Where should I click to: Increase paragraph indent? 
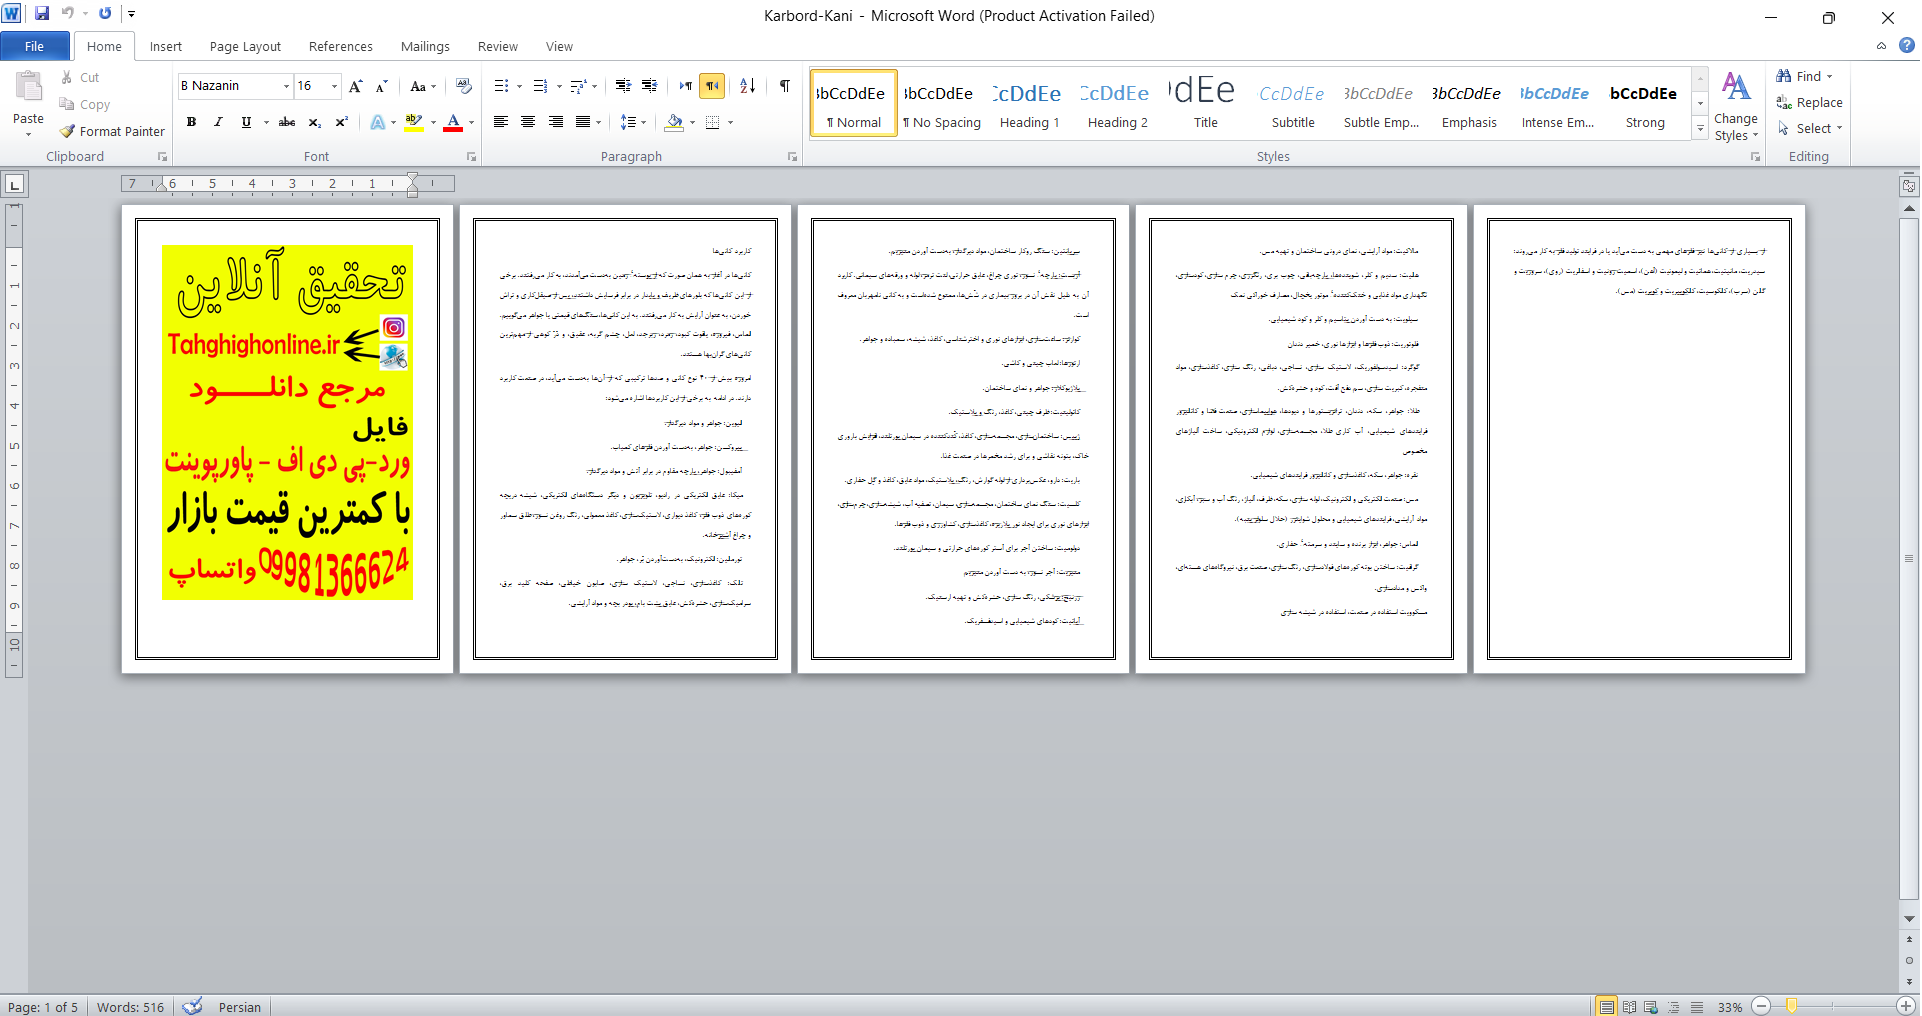(650, 86)
